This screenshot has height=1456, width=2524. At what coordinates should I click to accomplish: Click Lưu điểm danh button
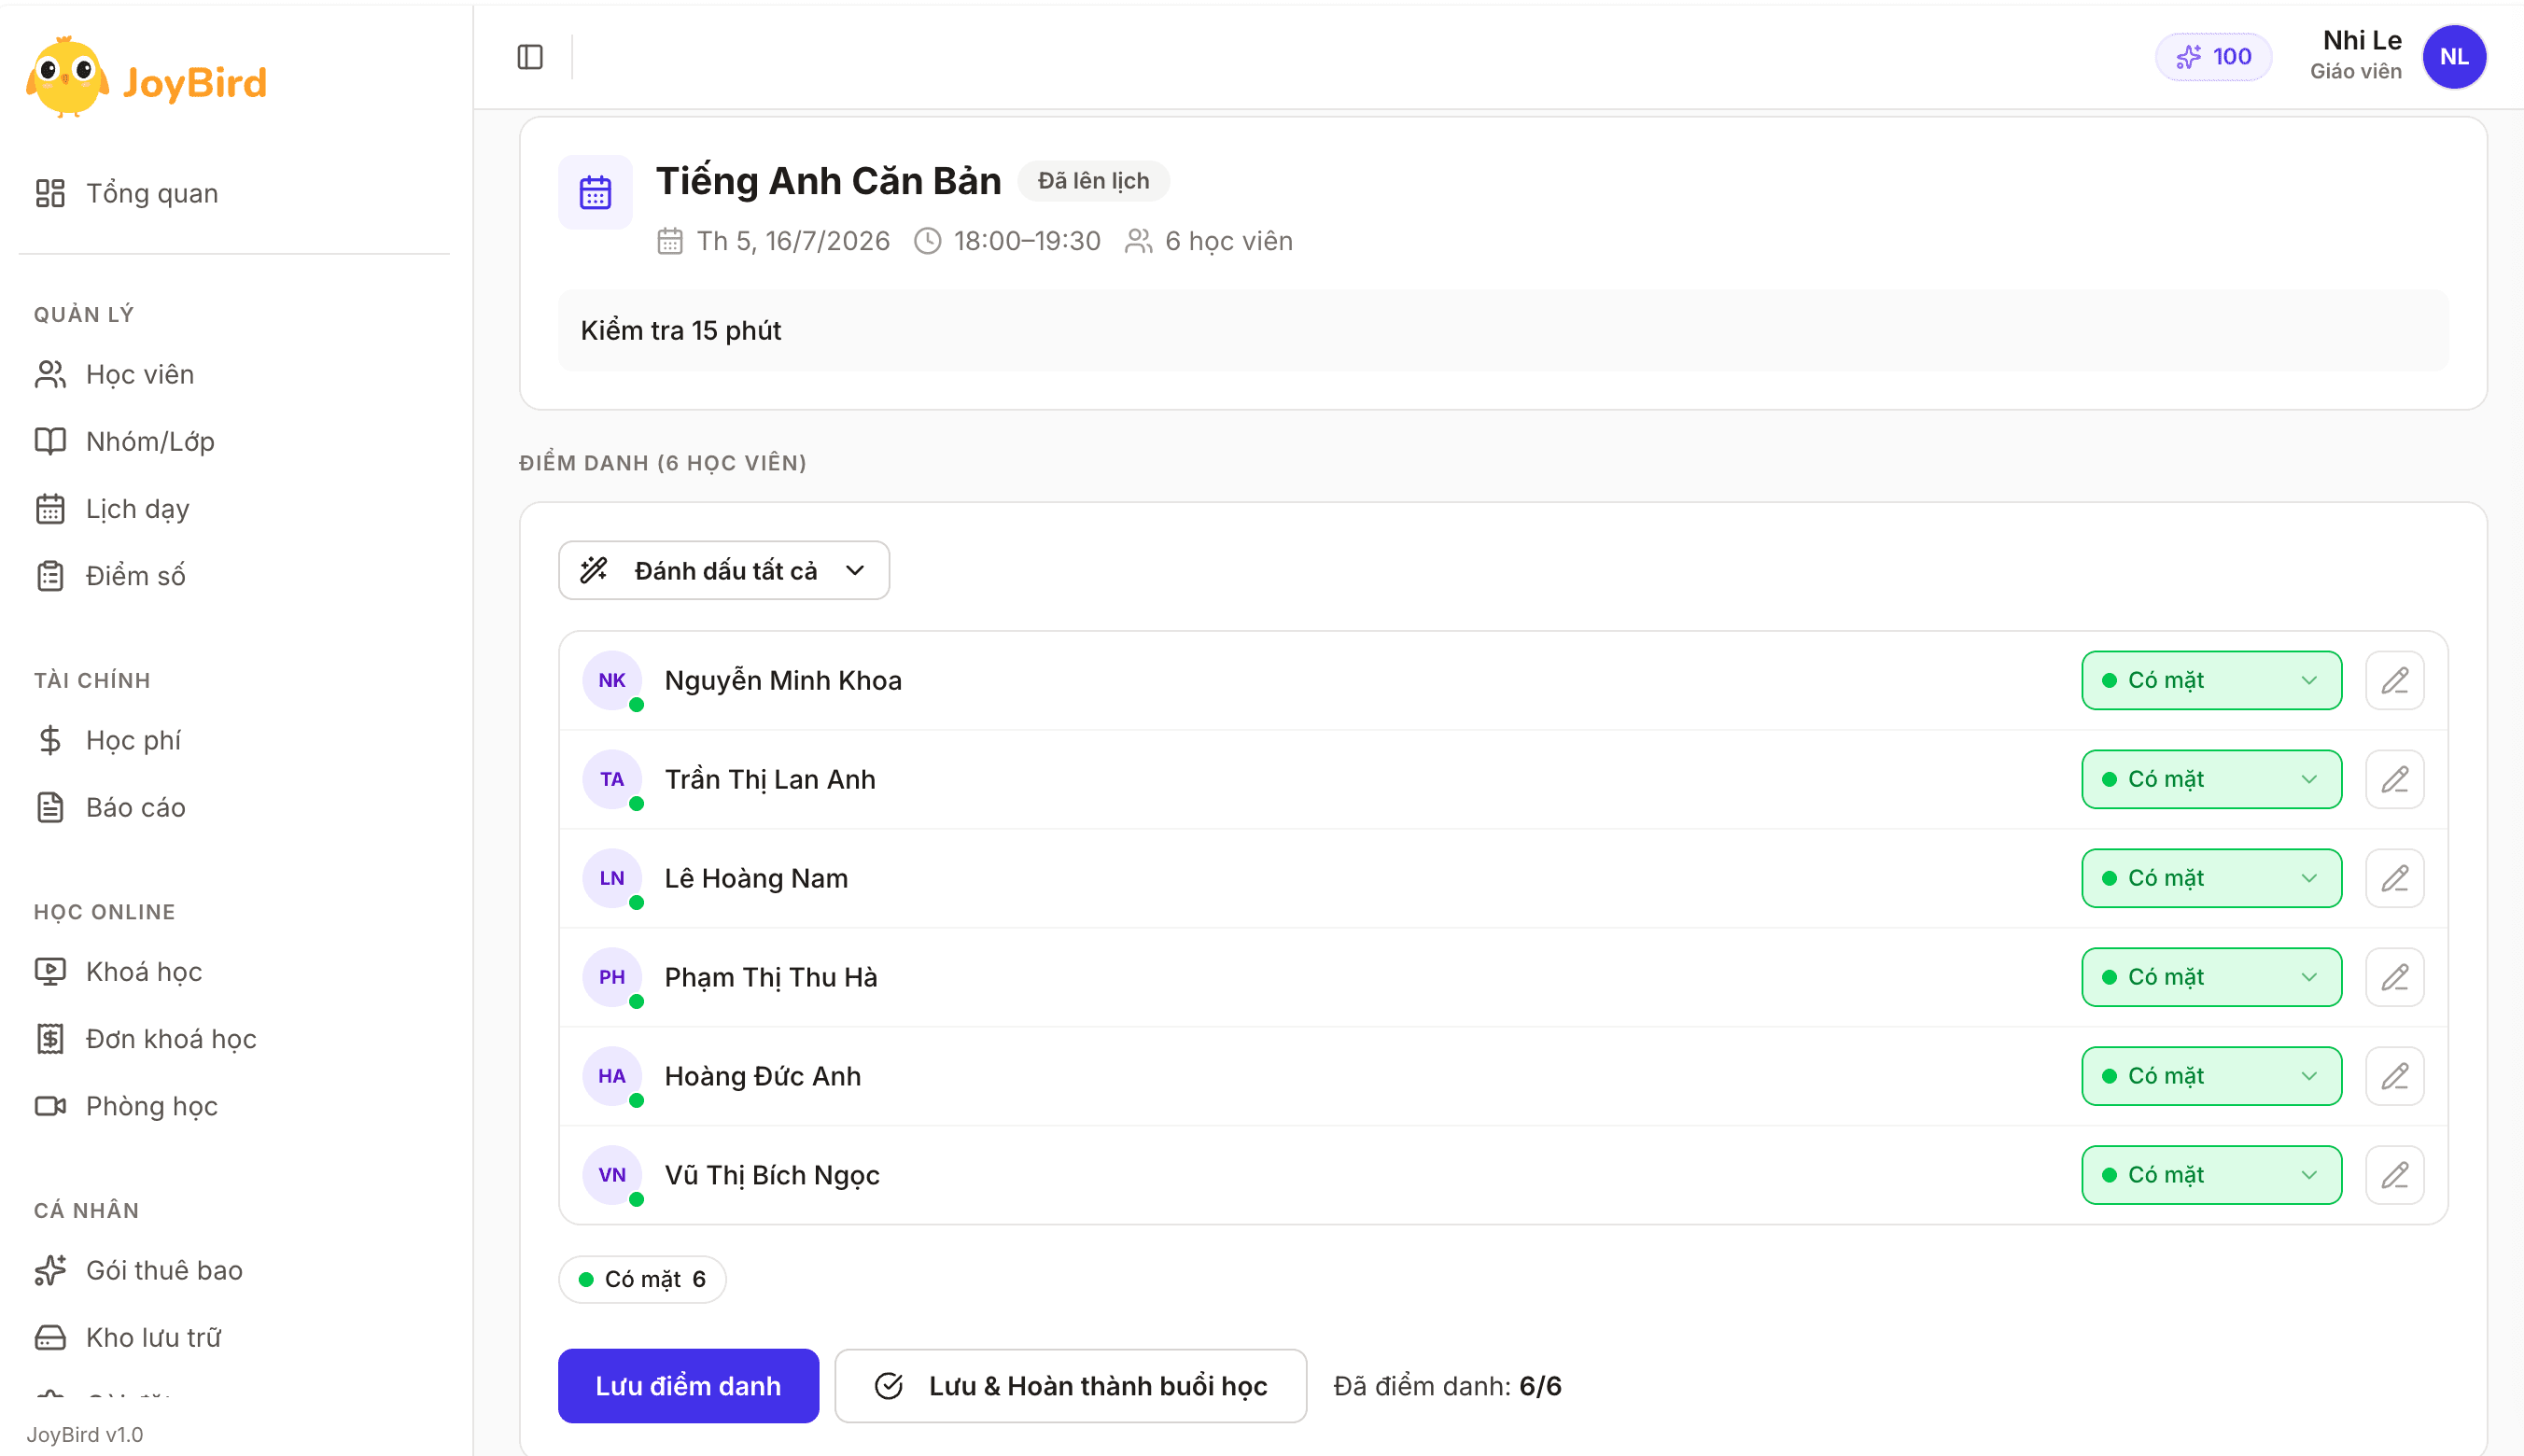688,1386
